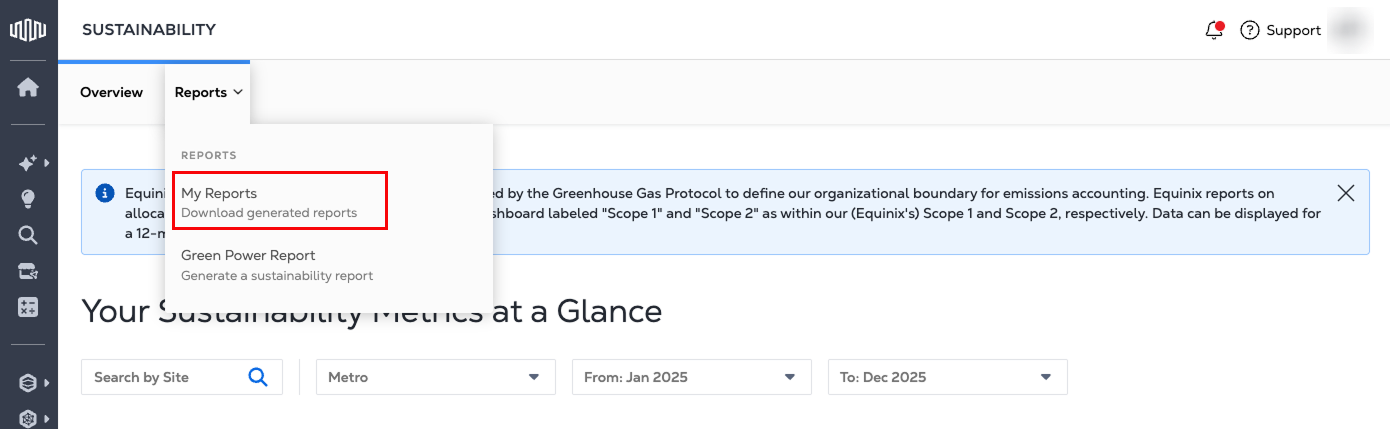This screenshot has height=429, width=1390.
Task: Open the To: Dec 2025 dropdown
Action: [x=948, y=377]
